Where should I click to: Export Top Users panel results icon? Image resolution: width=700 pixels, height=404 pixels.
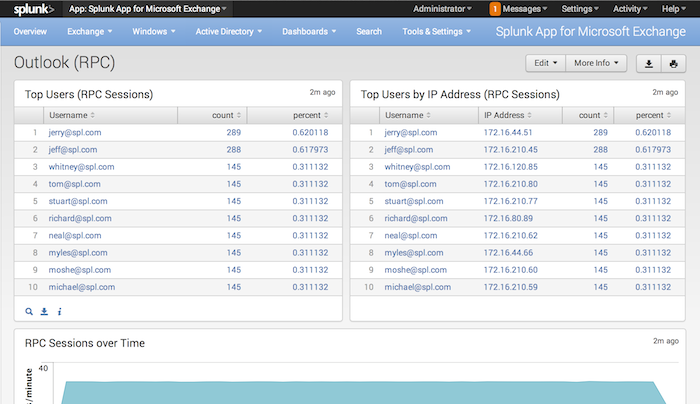44,312
